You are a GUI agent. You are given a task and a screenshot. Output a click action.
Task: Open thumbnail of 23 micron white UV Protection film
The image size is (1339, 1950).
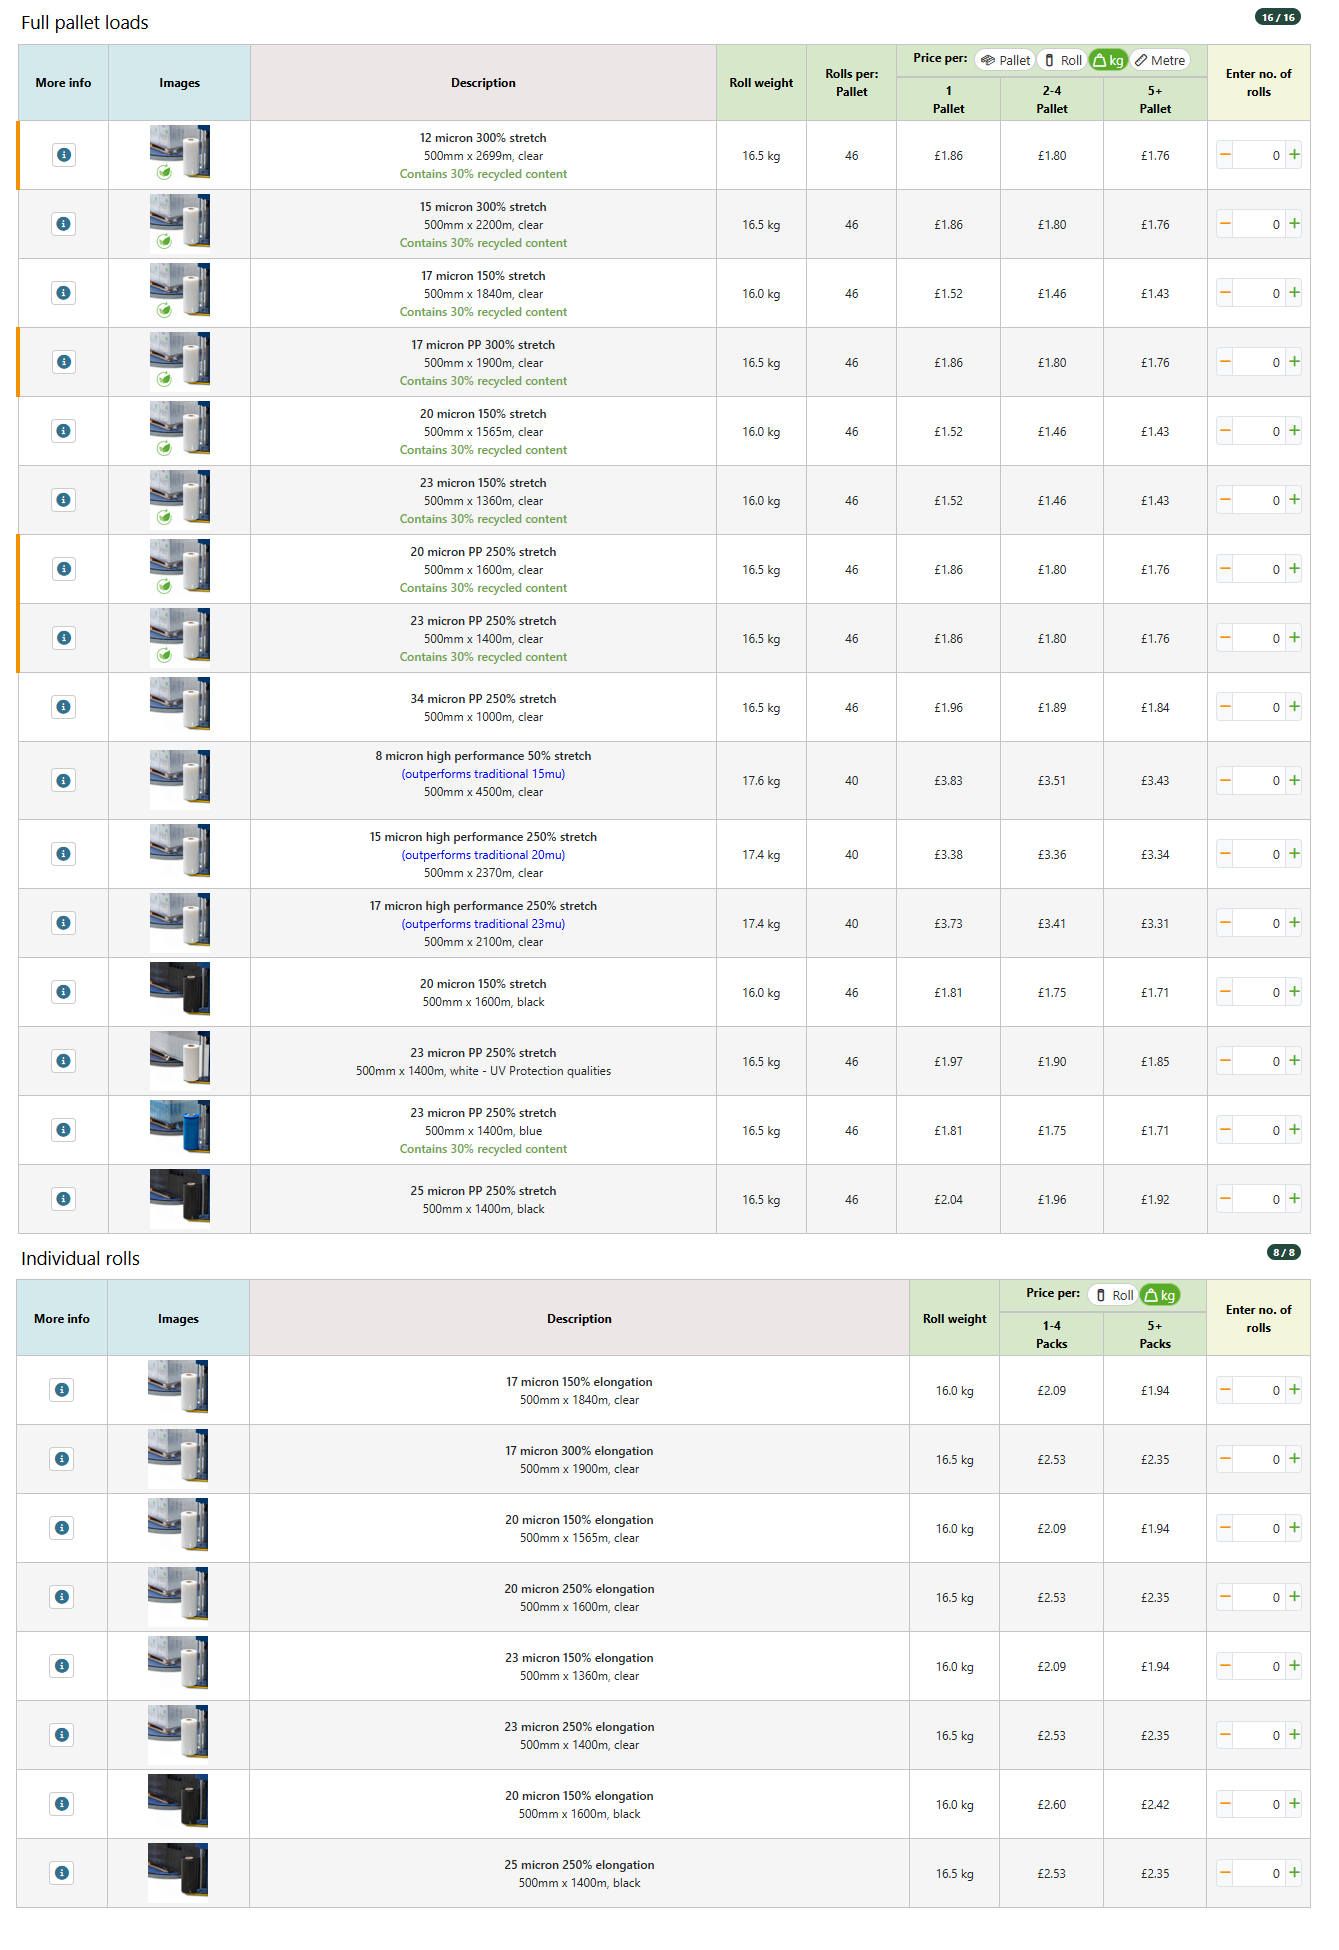pos(180,1059)
